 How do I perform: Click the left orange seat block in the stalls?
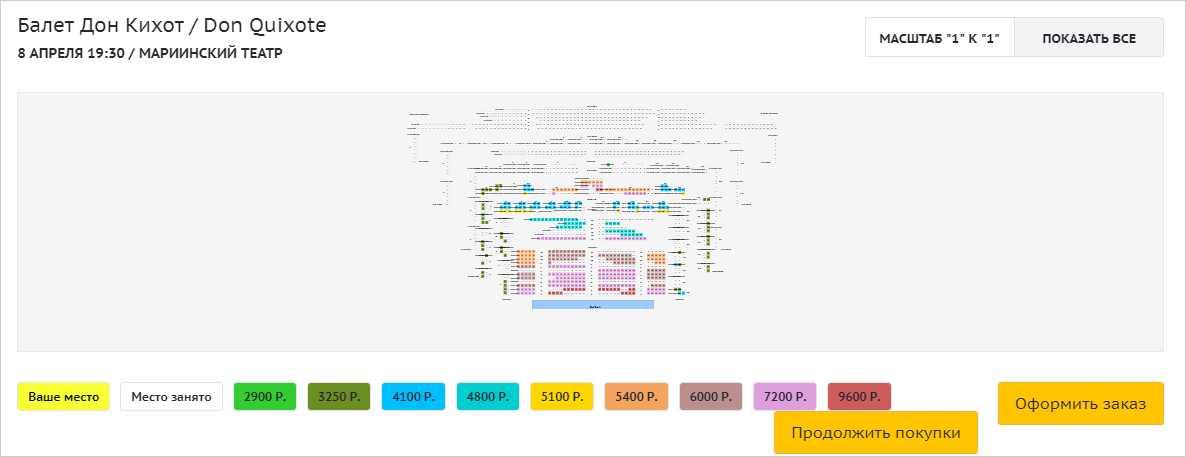[525, 258]
